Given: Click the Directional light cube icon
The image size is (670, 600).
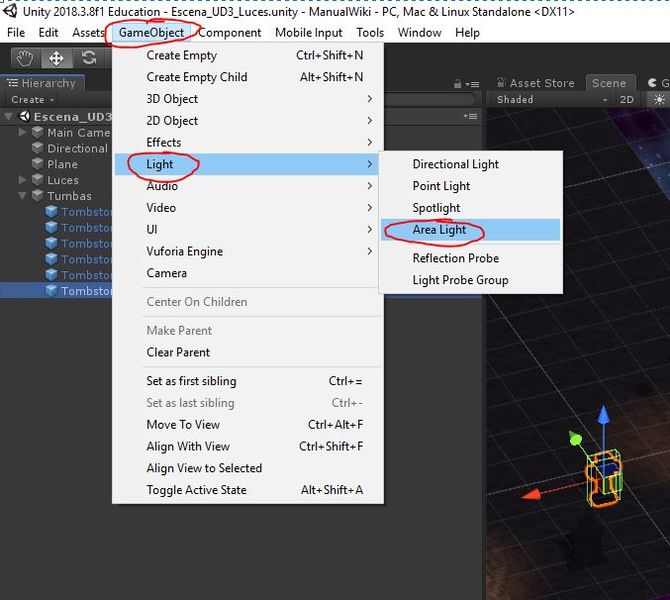Looking at the screenshot, I should pyautogui.click(x=38, y=148).
